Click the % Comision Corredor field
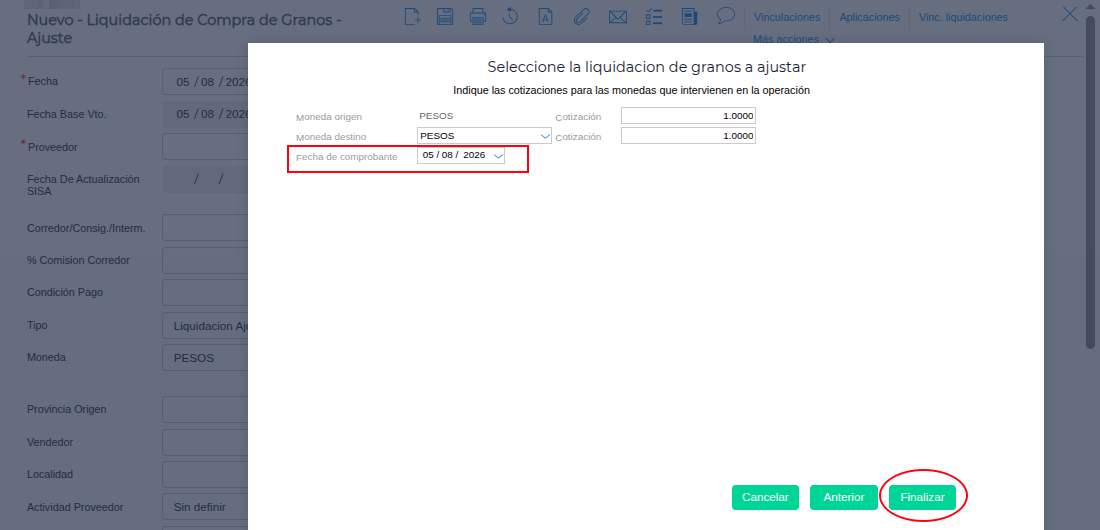 click(205, 260)
